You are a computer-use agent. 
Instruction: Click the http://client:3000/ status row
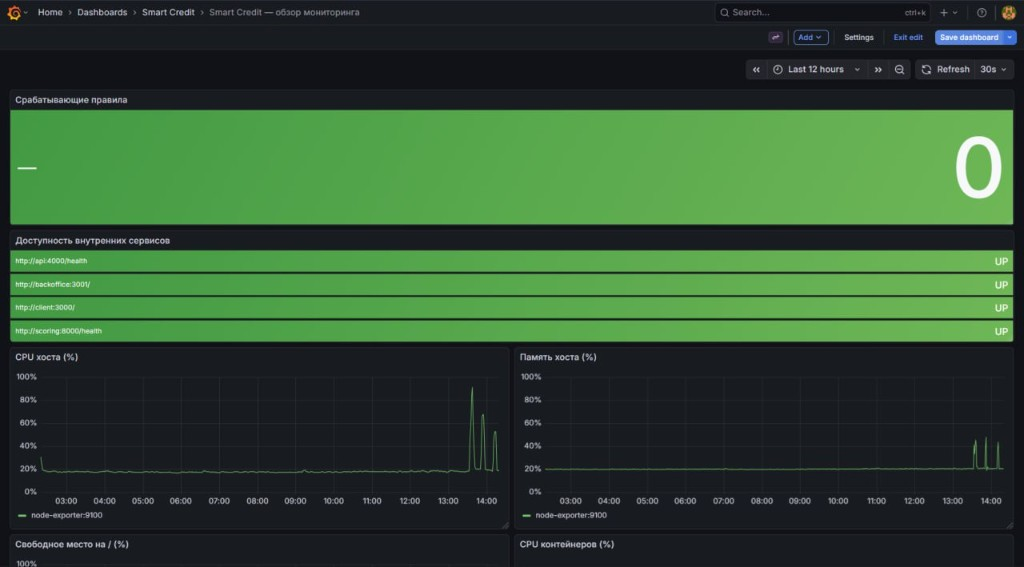(511, 308)
